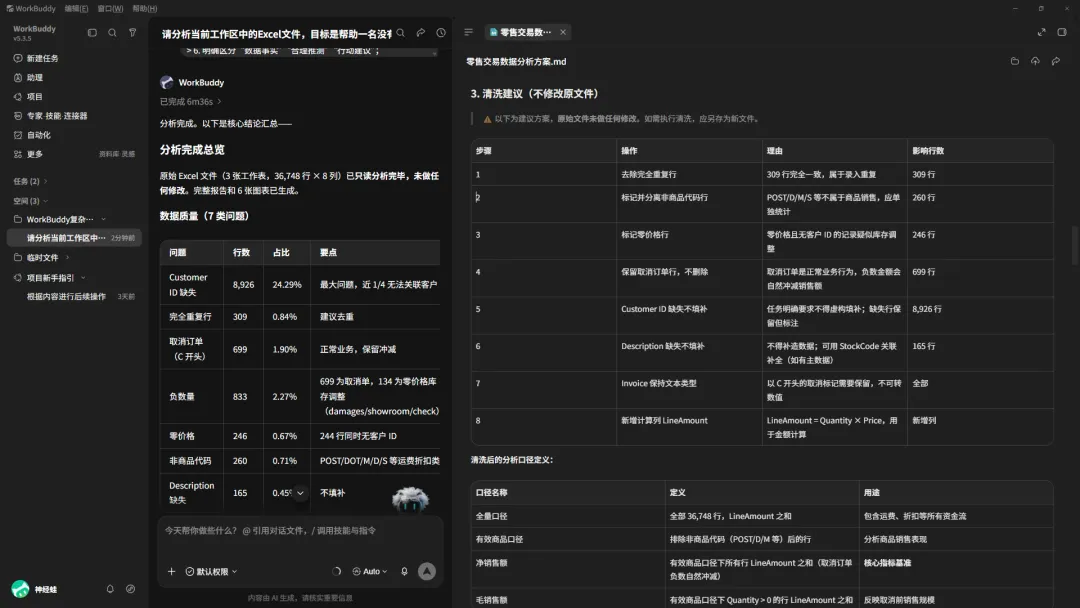The image size is (1080, 608).
Task: Open the 自动化 sidebar entry
Action: (39, 135)
